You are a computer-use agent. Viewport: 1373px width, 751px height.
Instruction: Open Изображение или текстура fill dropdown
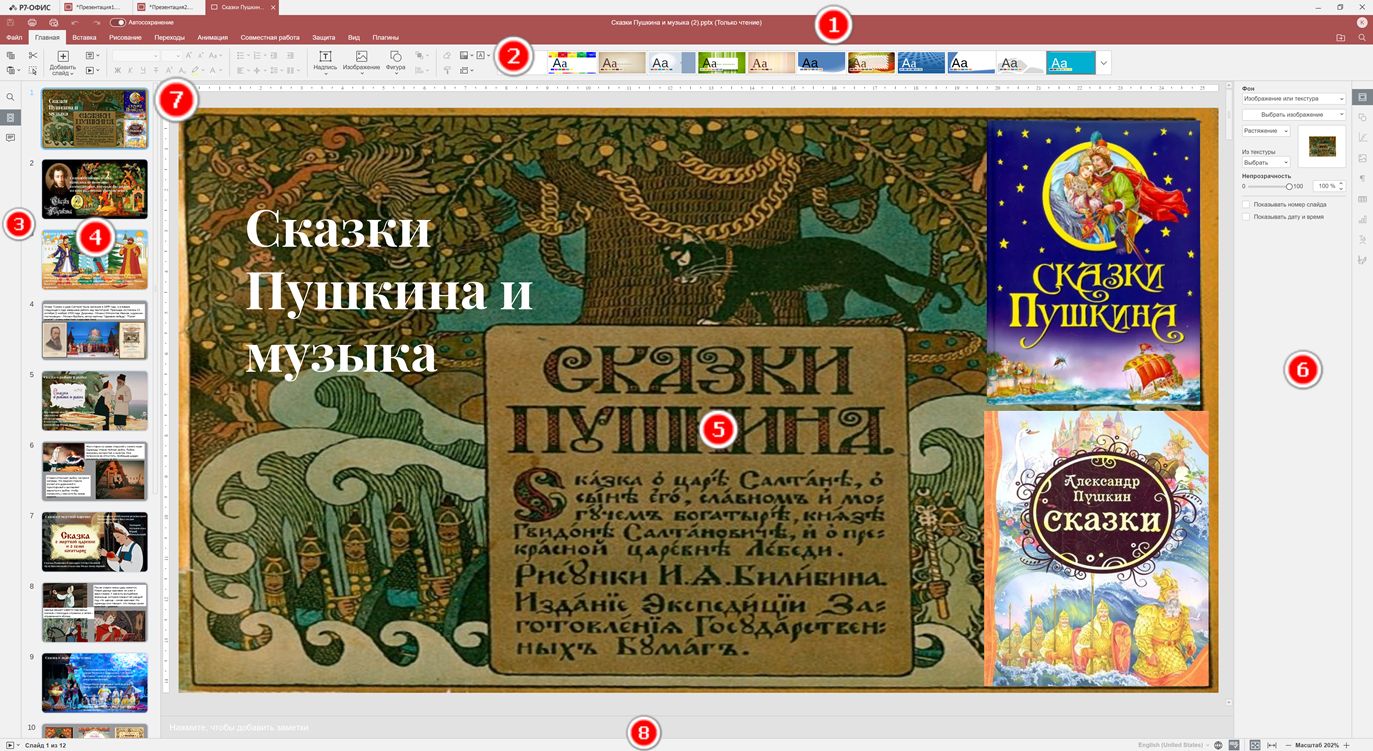[x=1294, y=99]
